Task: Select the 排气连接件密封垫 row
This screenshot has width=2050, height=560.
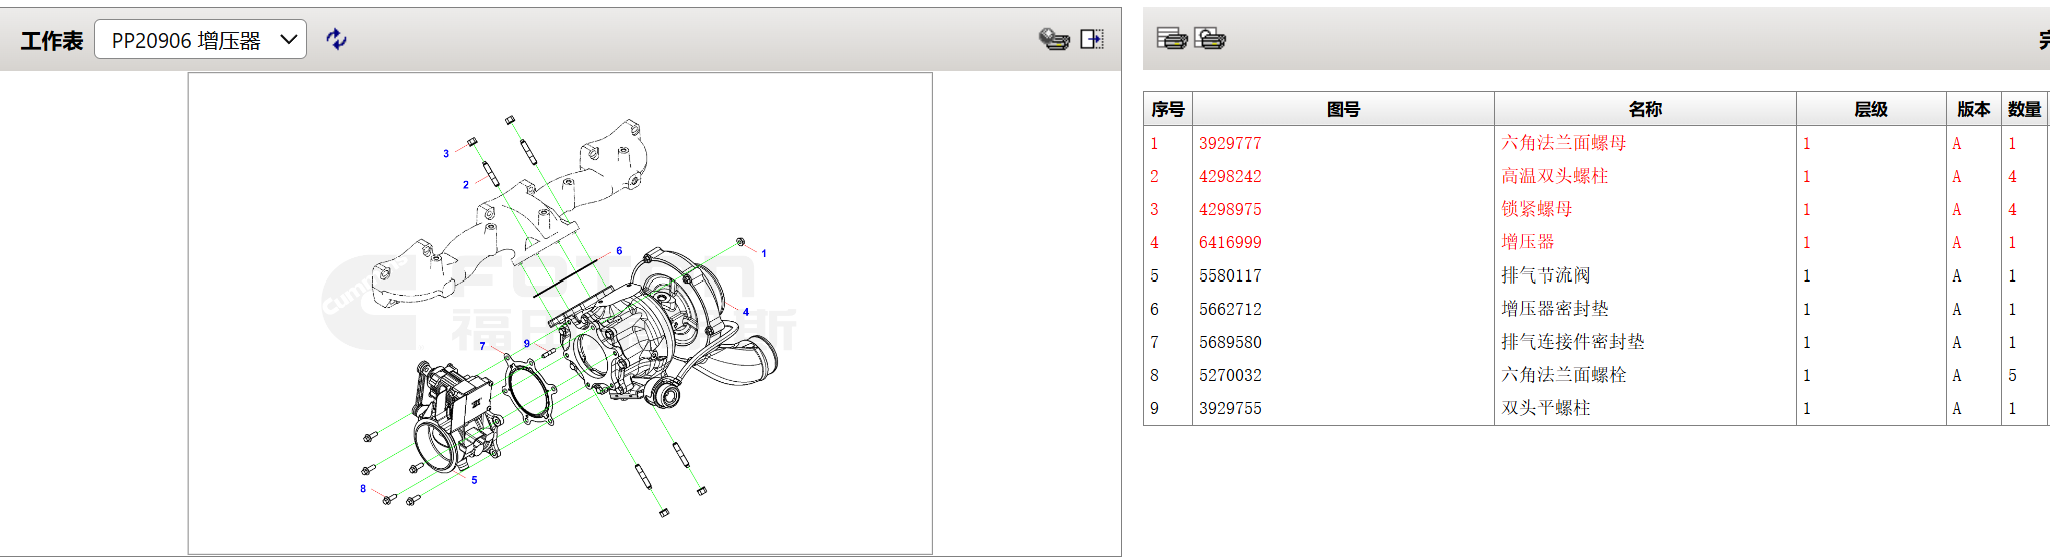Action: [1572, 342]
